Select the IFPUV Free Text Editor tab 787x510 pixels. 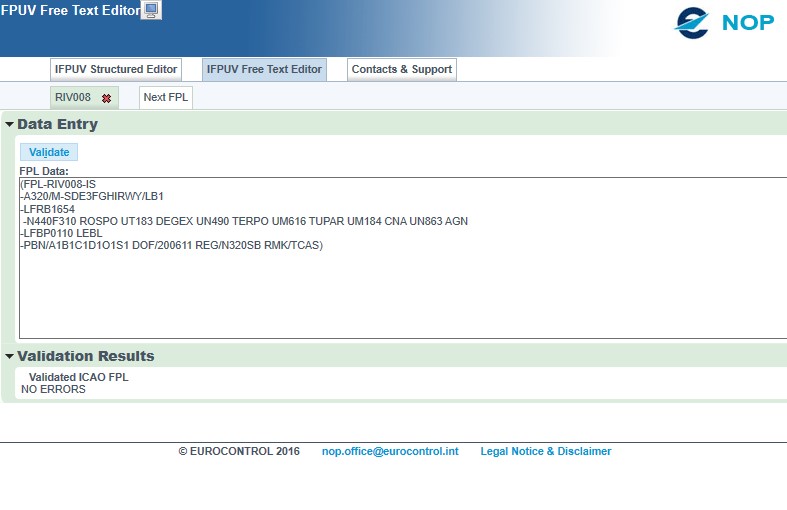pos(265,69)
